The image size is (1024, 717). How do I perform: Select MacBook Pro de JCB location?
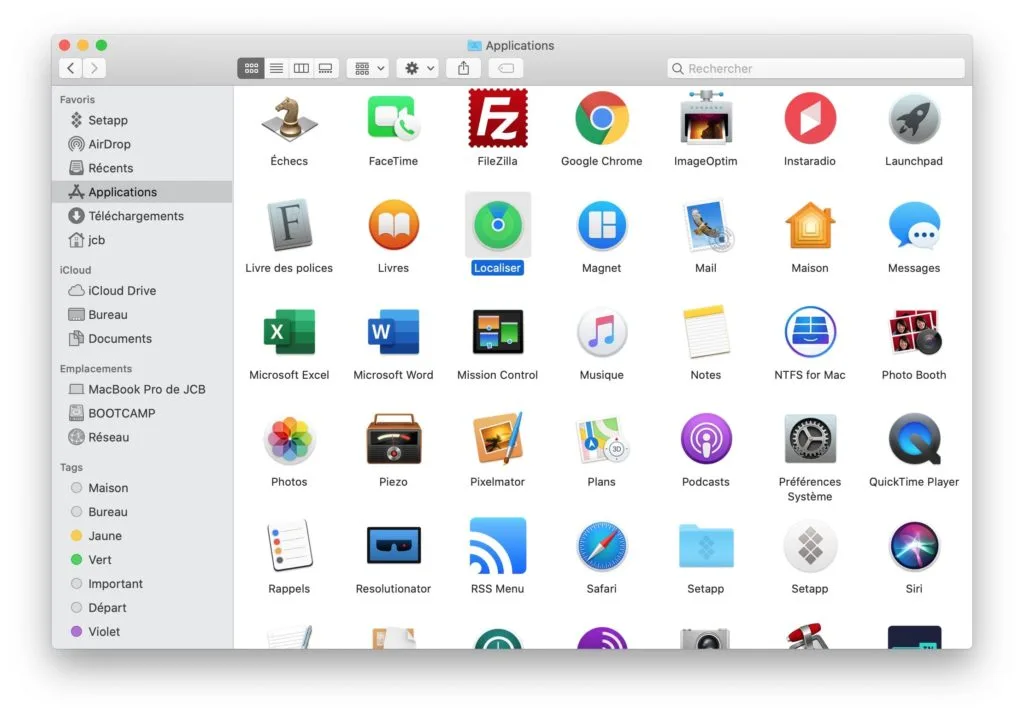[x=142, y=389]
